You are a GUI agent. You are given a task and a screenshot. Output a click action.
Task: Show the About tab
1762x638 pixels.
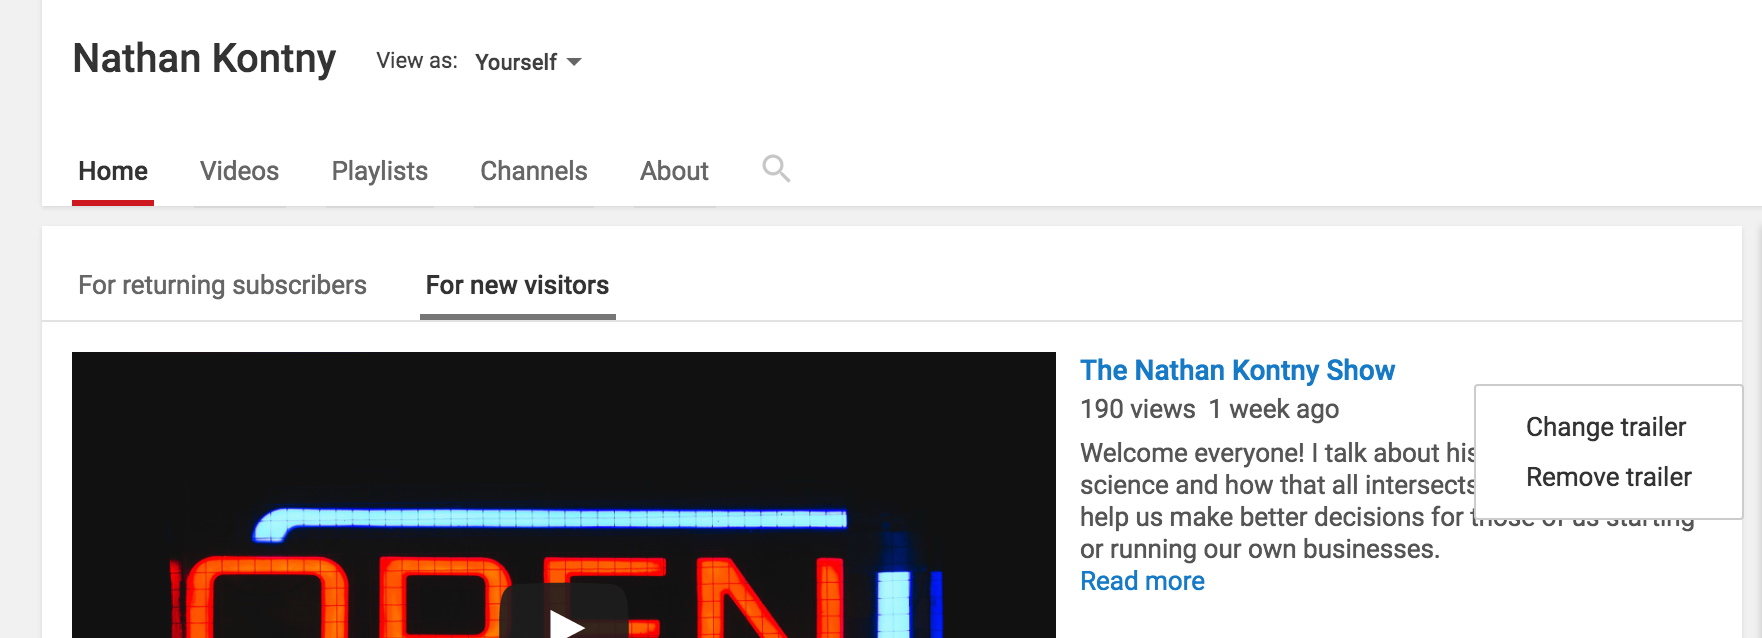(675, 171)
